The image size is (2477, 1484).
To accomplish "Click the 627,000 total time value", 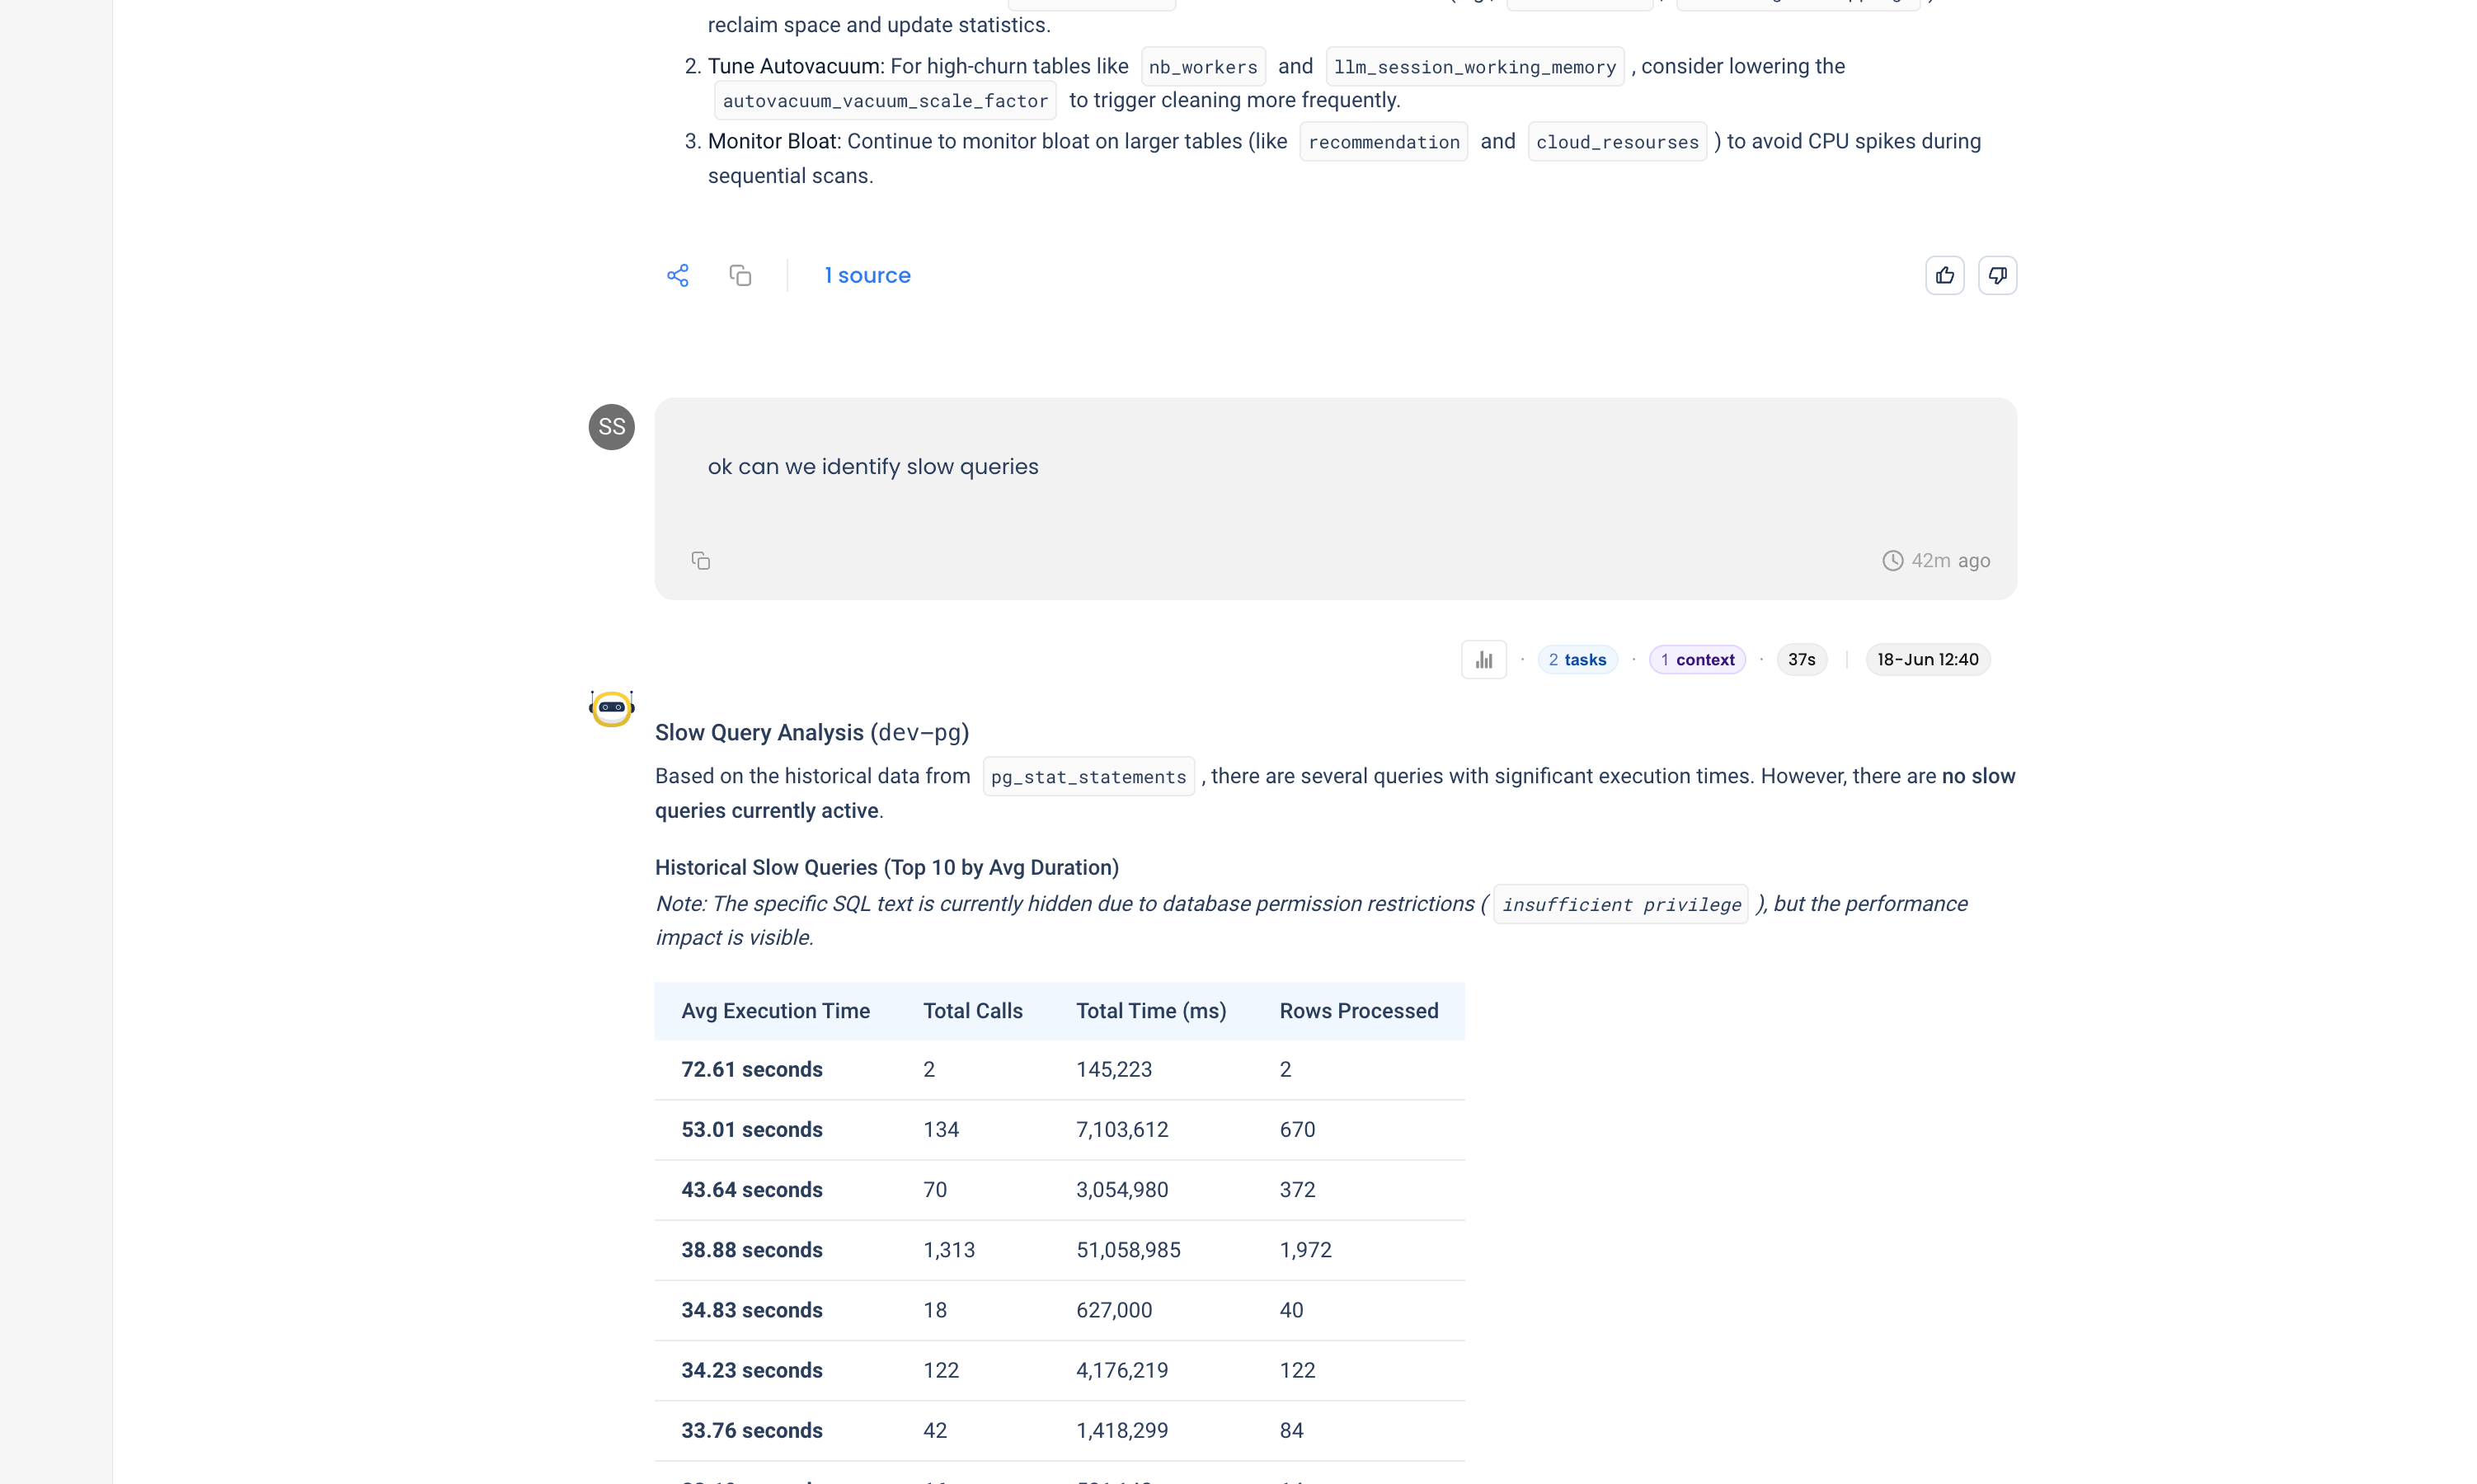I will click(1113, 1310).
